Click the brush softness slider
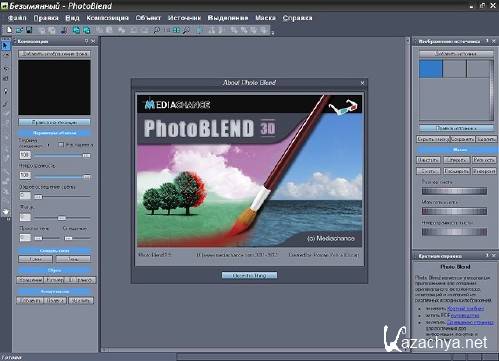The image size is (499, 361). pos(454,211)
